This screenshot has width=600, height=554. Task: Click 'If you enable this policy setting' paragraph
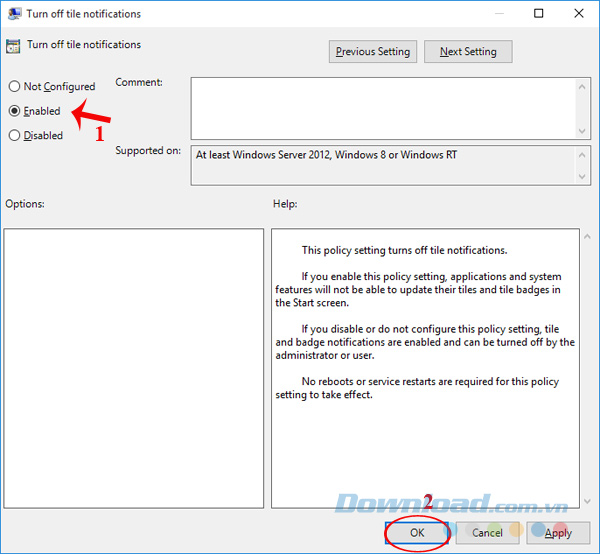click(x=418, y=290)
